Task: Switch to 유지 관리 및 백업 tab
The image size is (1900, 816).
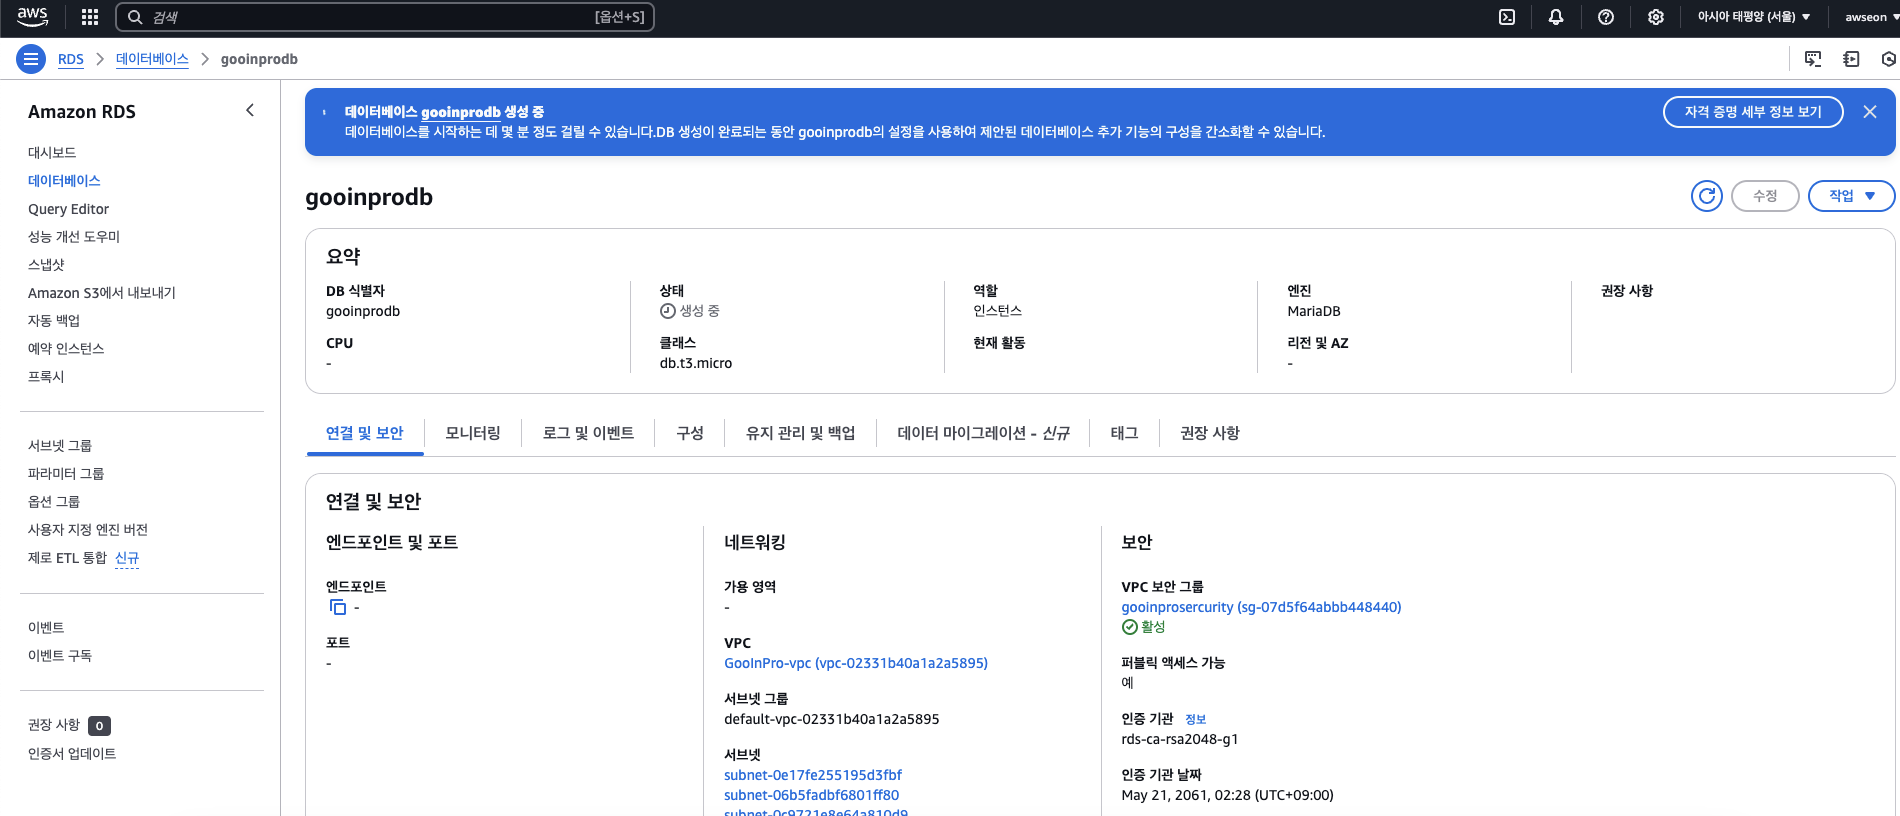Action: [x=801, y=433]
